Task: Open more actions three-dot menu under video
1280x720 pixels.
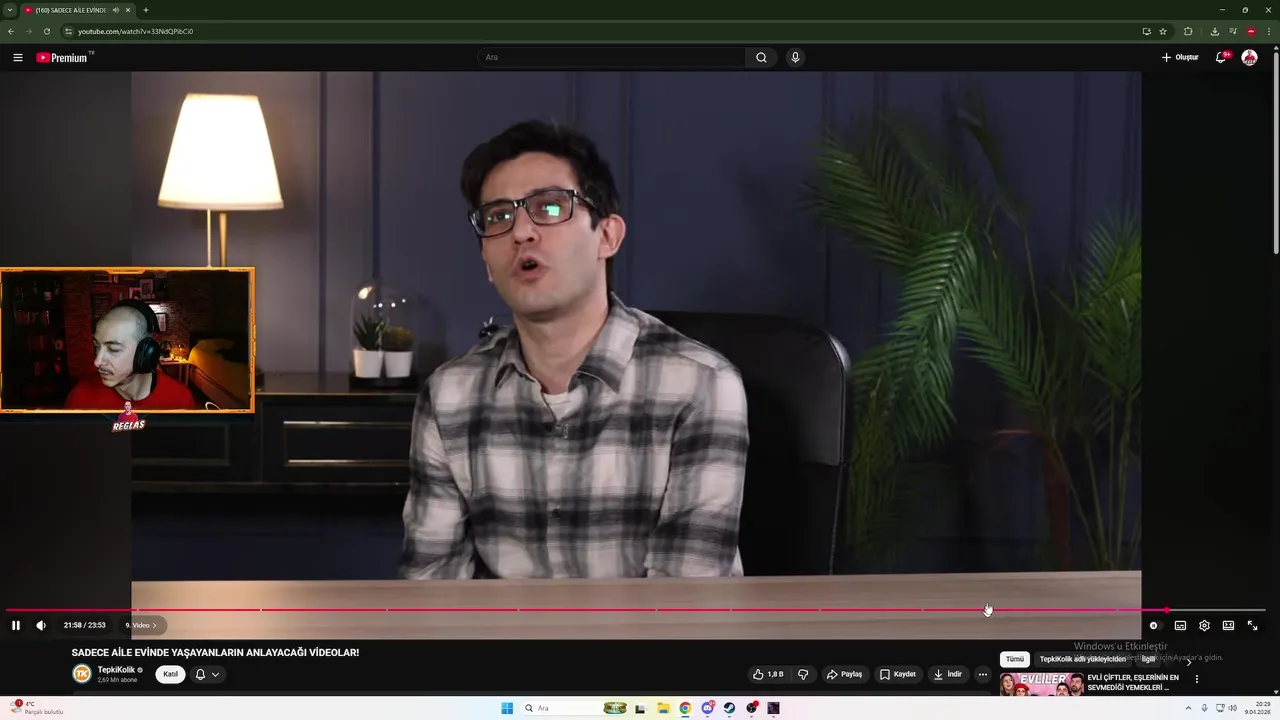Action: coord(983,674)
